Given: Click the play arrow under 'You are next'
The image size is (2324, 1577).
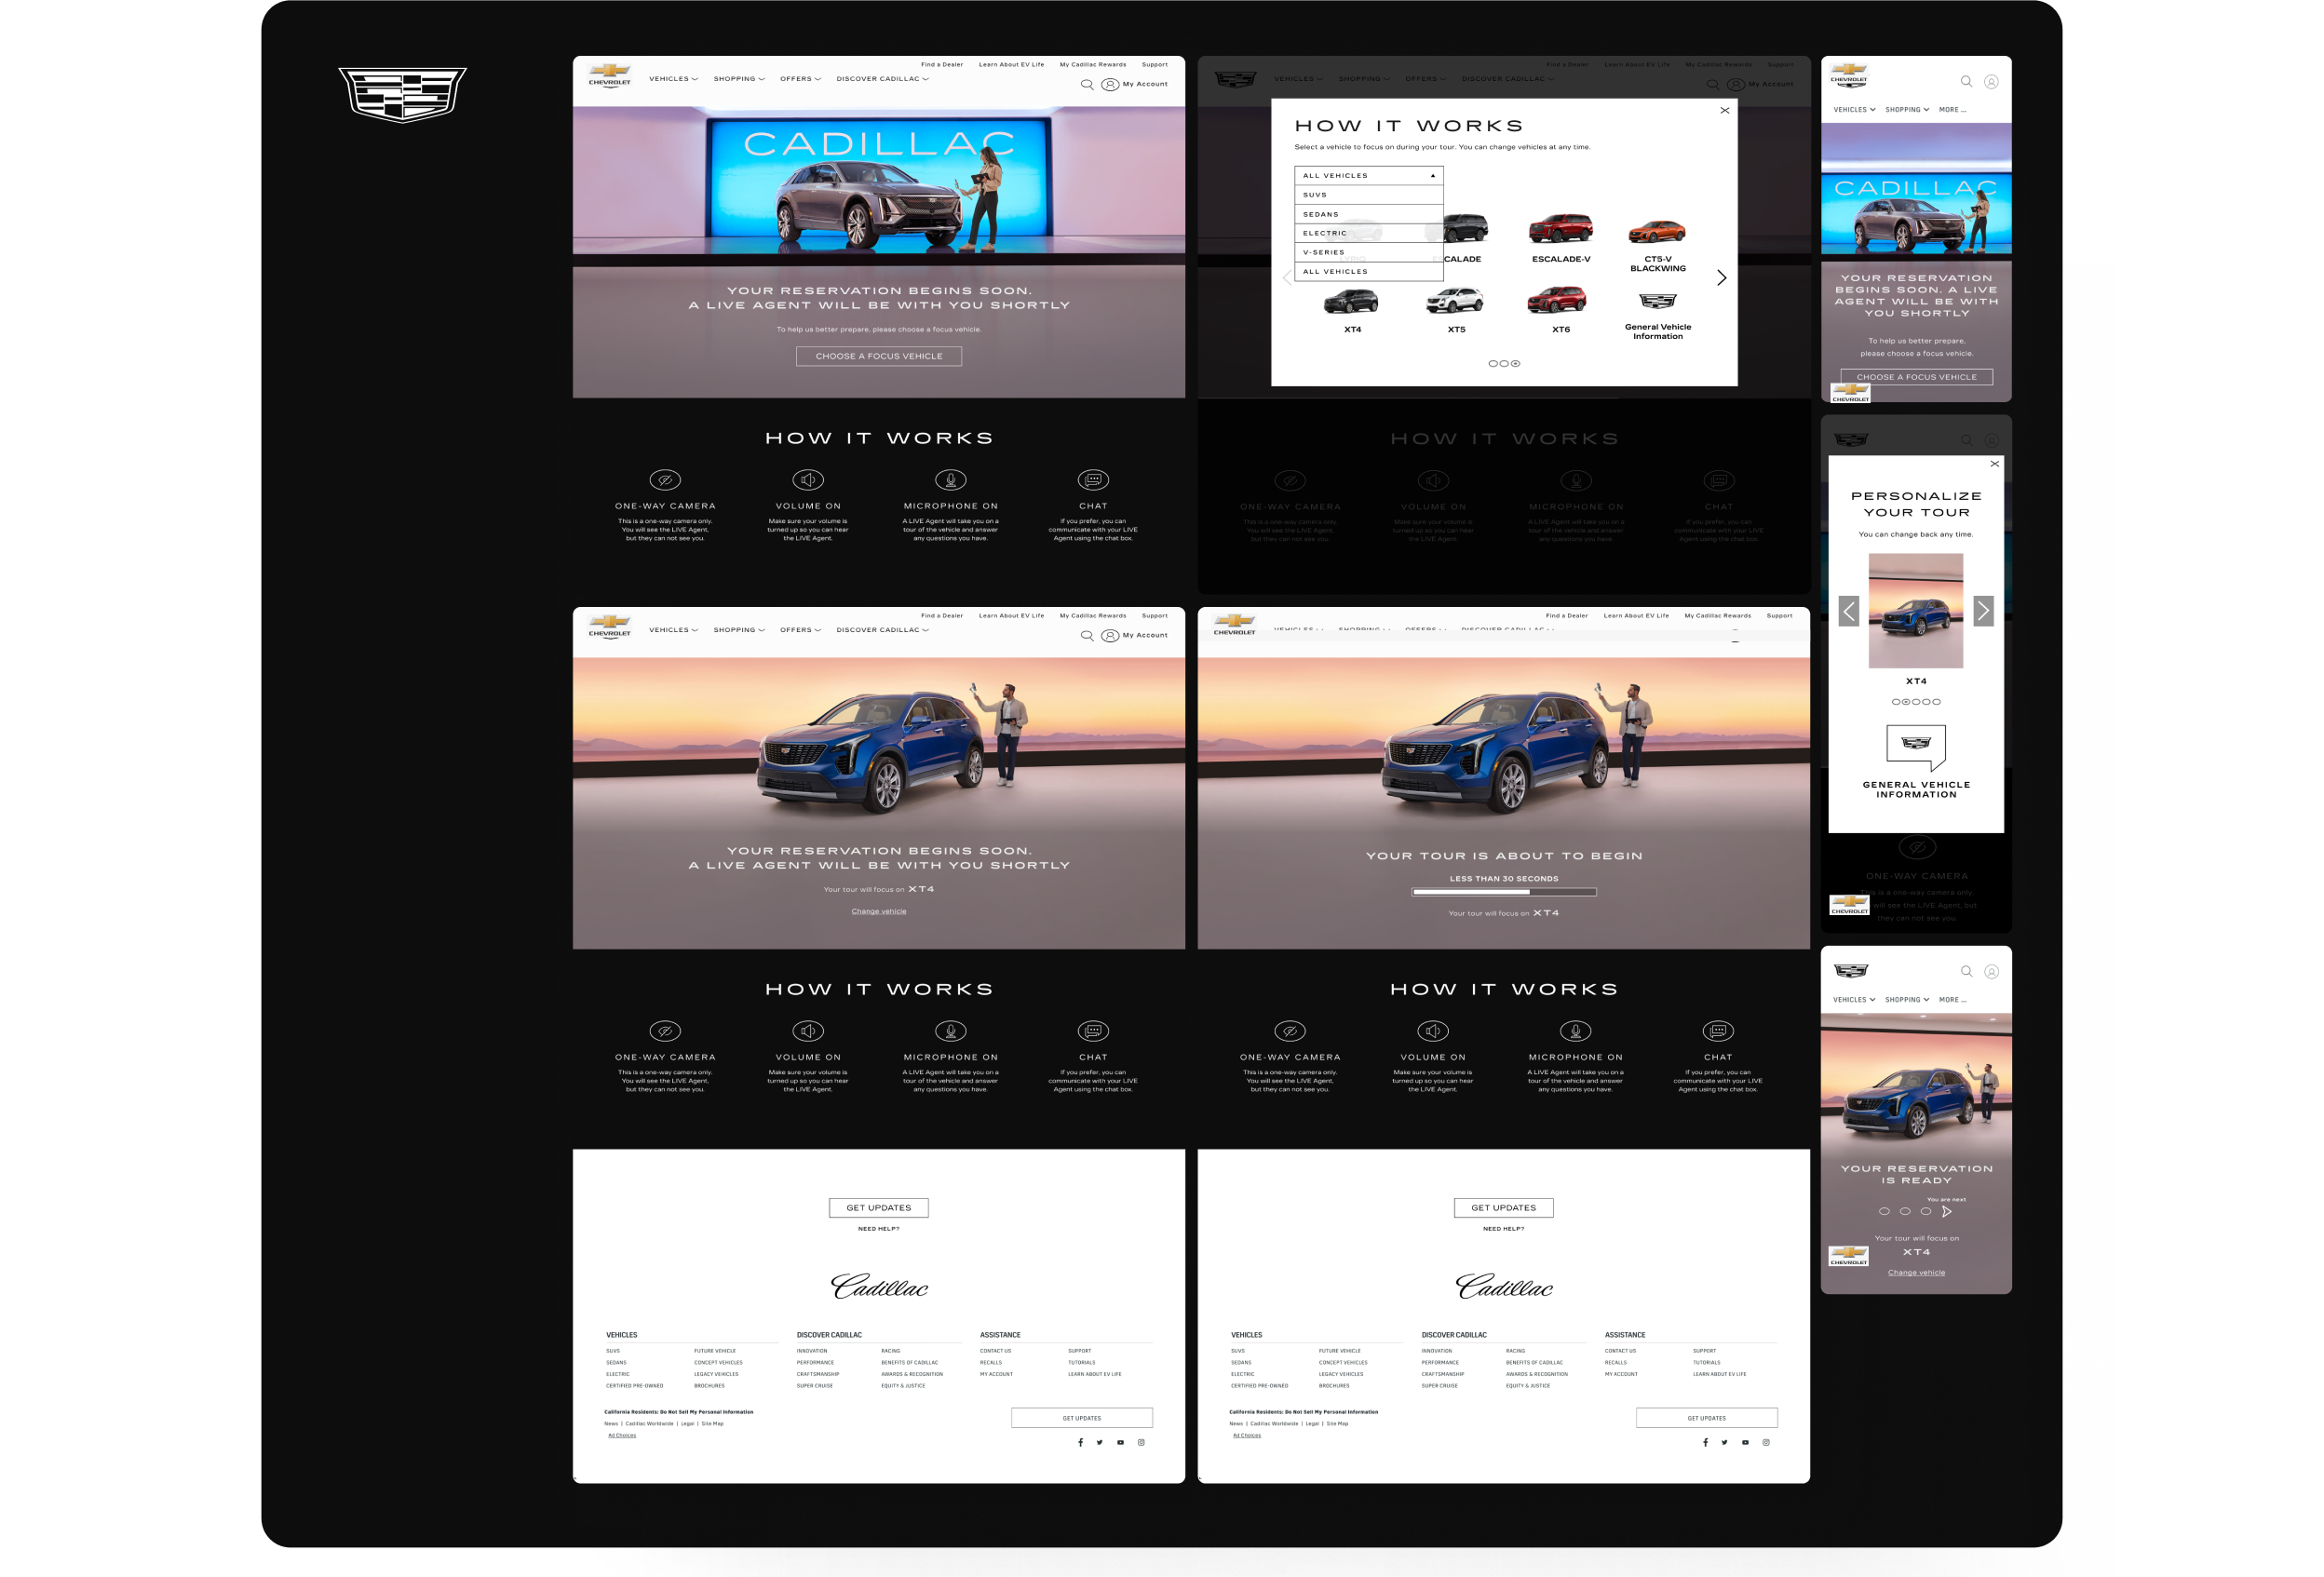Looking at the screenshot, I should coord(1946,1211).
